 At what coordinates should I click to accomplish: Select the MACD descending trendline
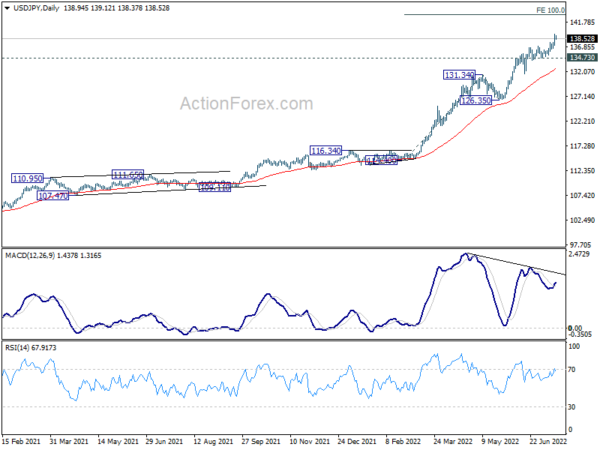click(x=515, y=264)
